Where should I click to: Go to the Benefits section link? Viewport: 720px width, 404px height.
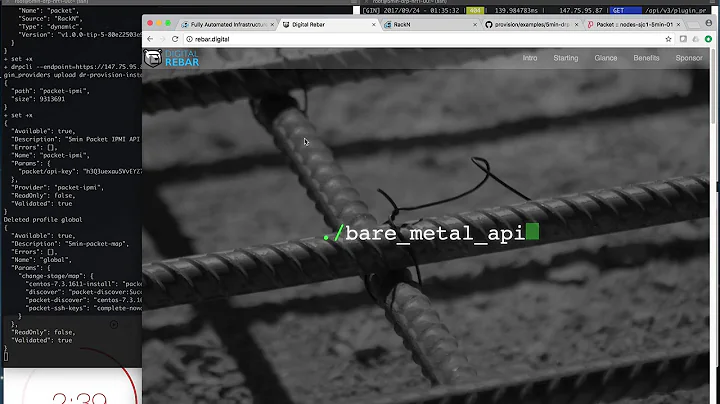coord(646,58)
